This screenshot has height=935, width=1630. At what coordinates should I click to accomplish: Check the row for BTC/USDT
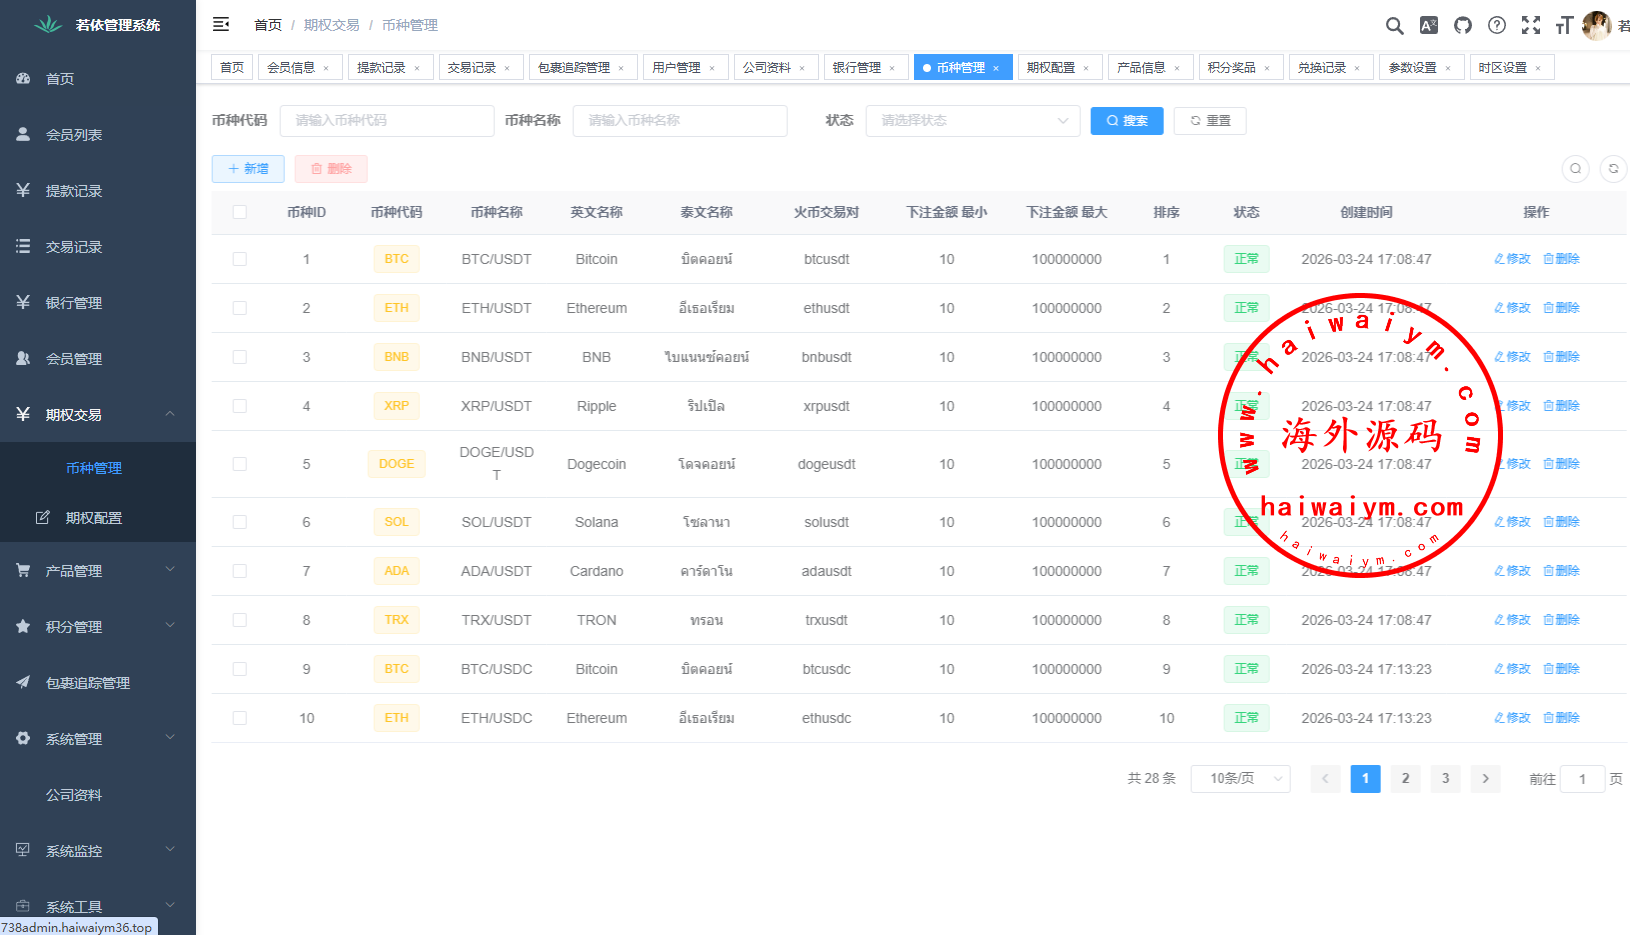coord(240,259)
